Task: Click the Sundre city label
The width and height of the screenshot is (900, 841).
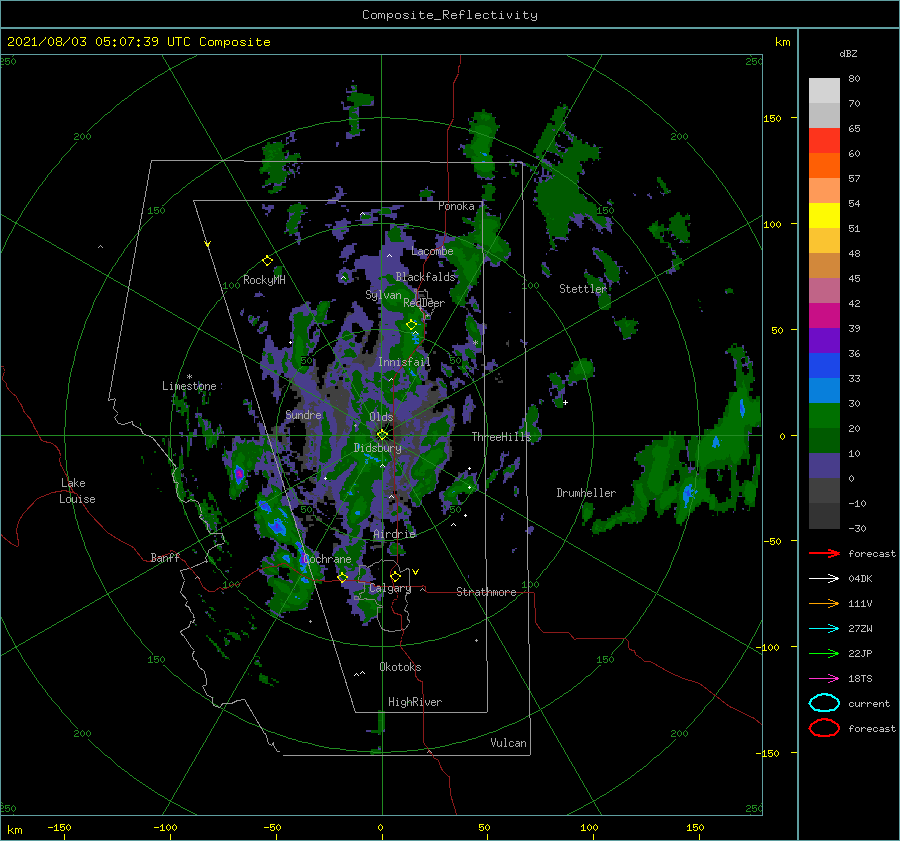Action: click(303, 415)
